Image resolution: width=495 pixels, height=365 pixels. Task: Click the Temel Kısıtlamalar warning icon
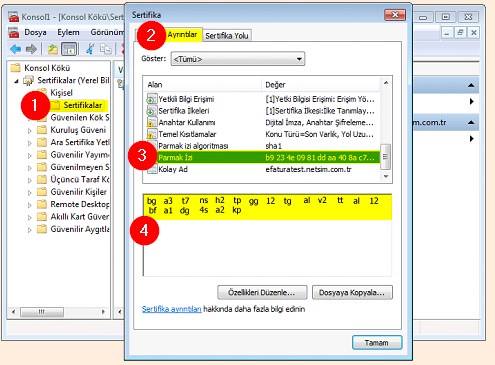(x=152, y=134)
